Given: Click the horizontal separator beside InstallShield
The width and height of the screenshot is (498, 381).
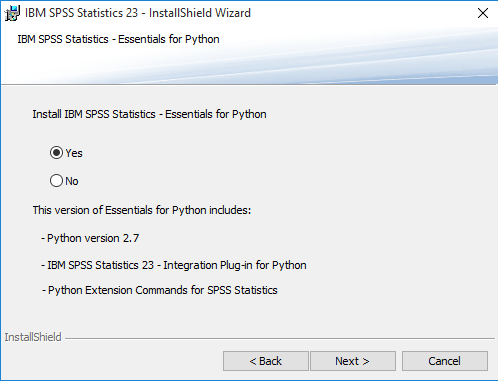Looking at the screenshot, I should (x=280, y=339).
